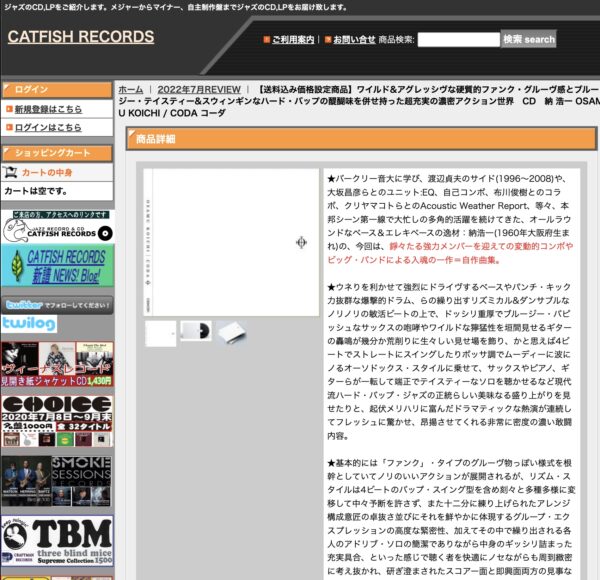The width and height of the screenshot is (600, 580).
Task: Focus the 商品検索 search input field
Action: (458, 39)
